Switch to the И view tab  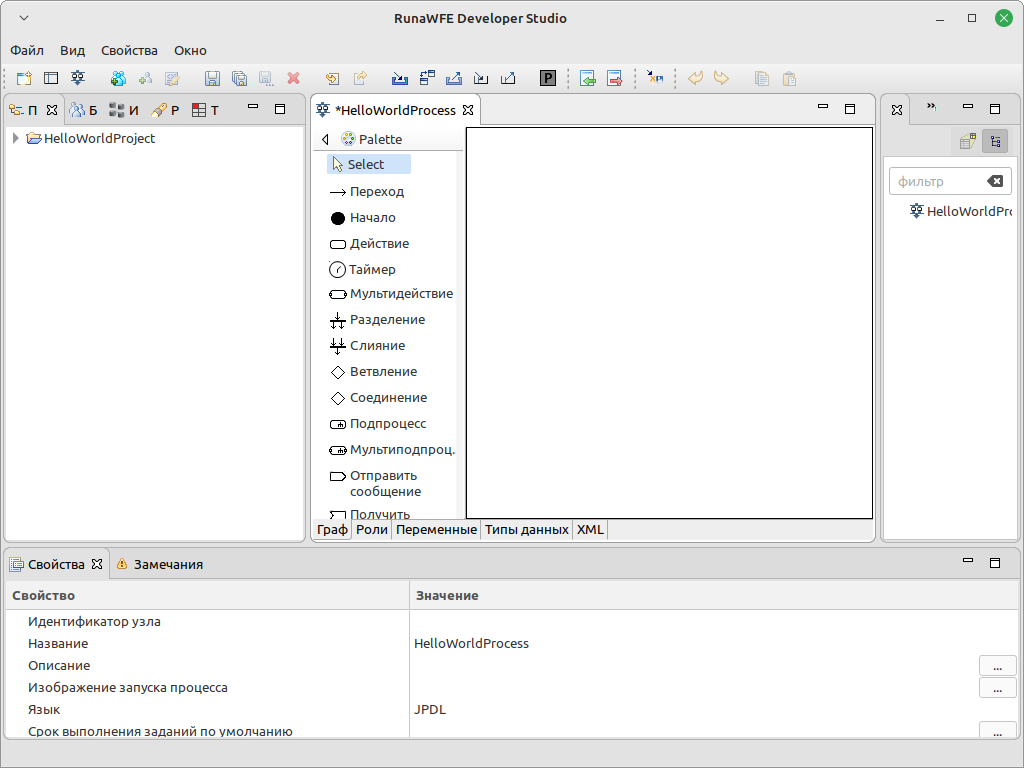click(x=124, y=110)
